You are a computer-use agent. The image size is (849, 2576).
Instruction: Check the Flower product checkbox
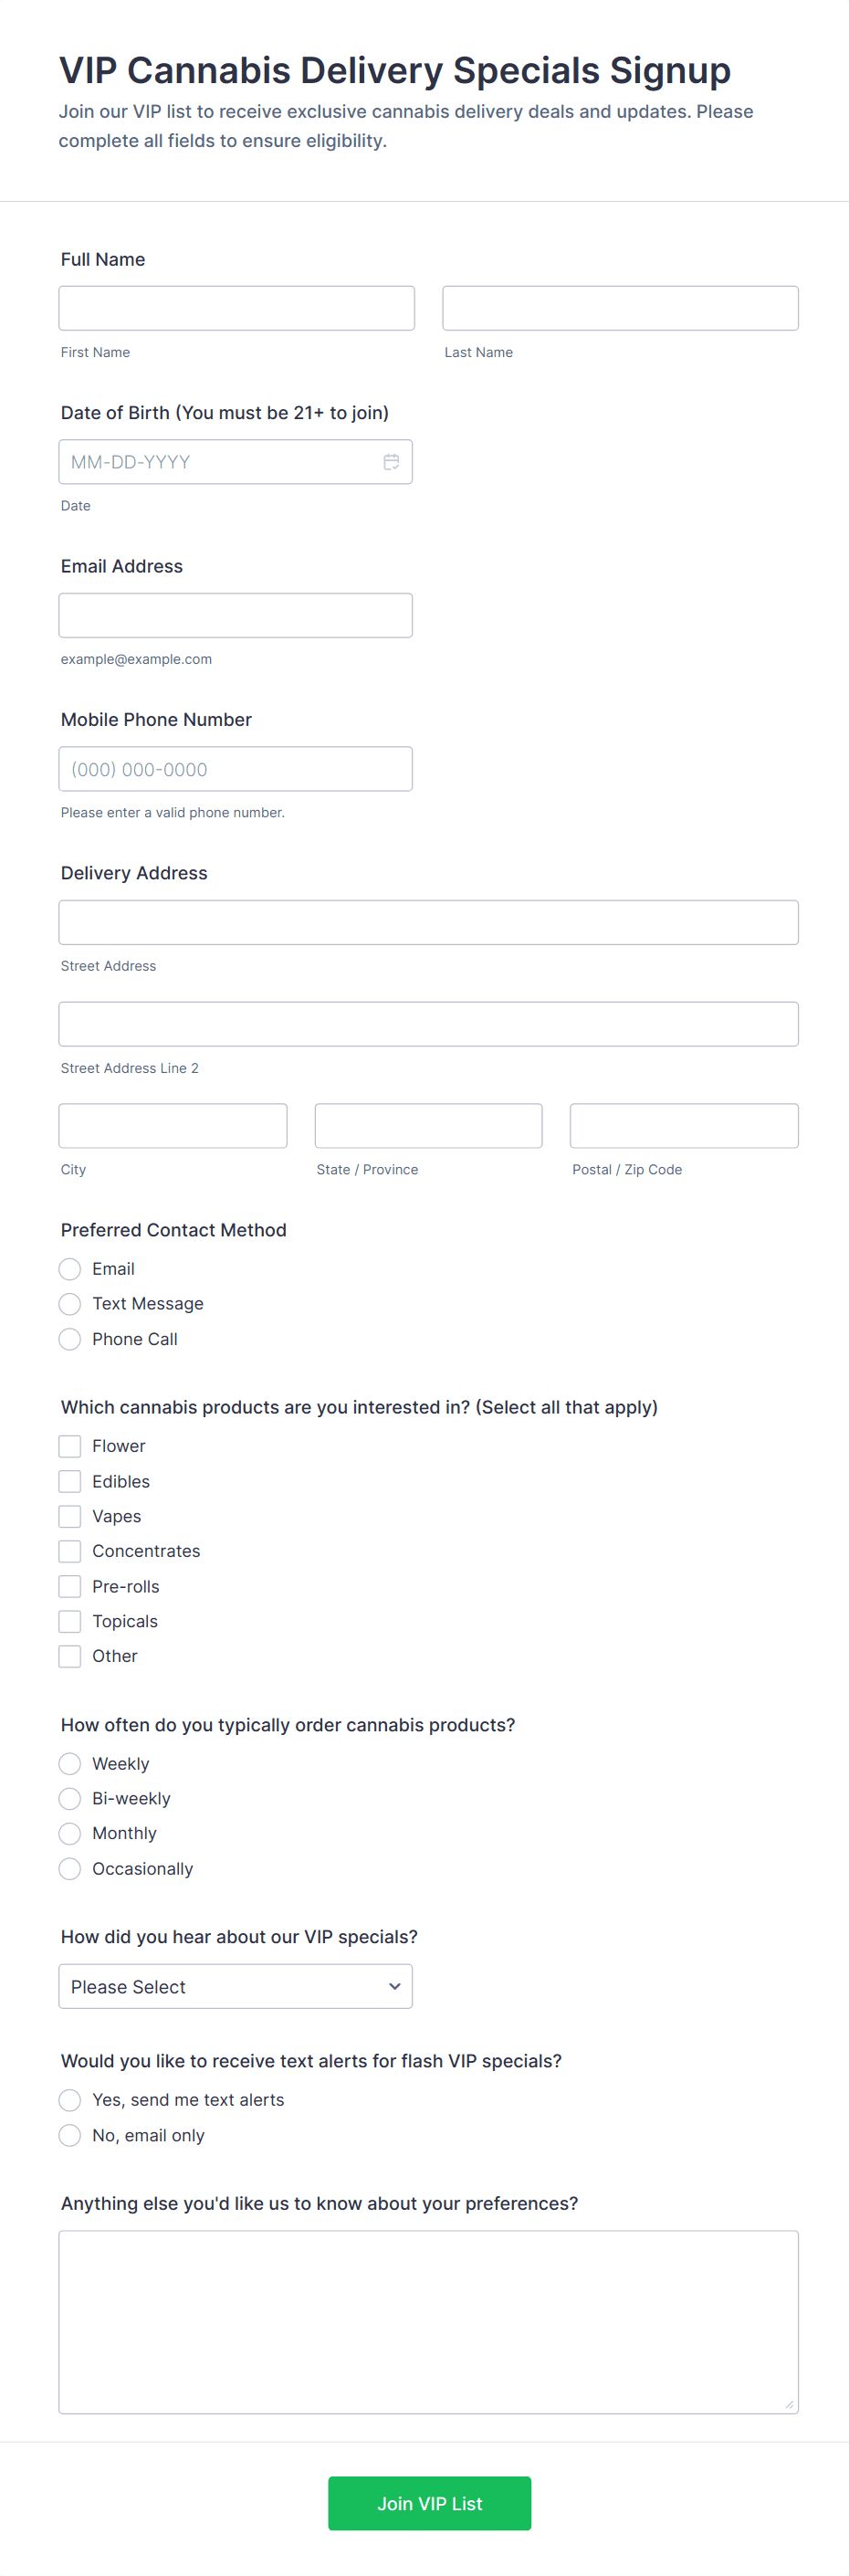(x=70, y=1446)
